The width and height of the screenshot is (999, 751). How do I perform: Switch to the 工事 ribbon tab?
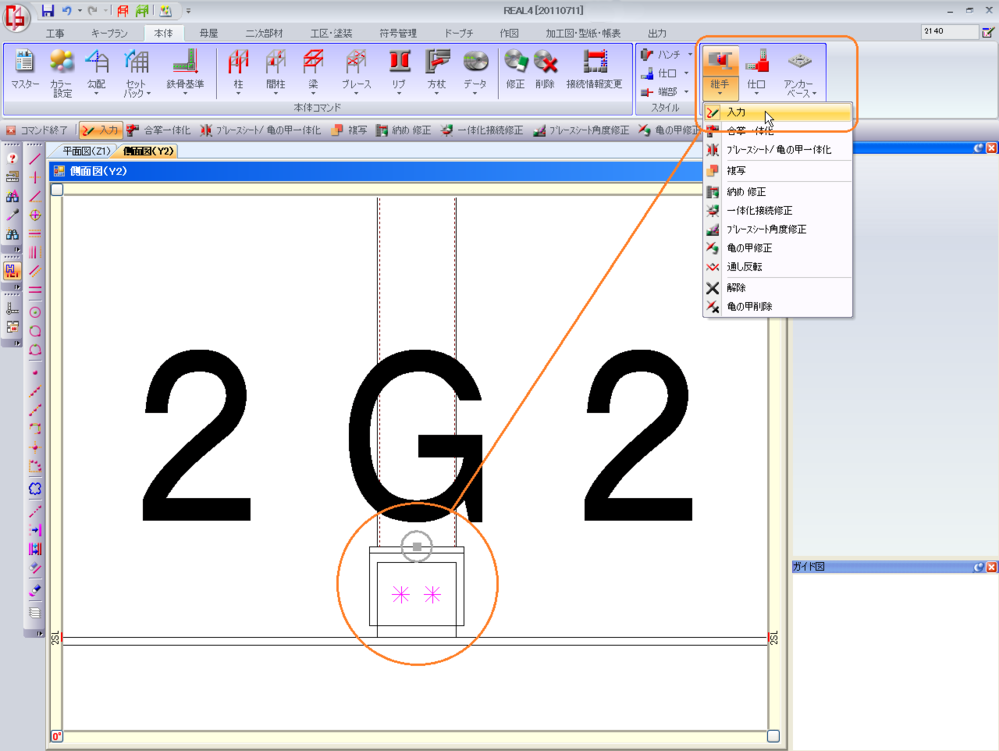(x=55, y=33)
